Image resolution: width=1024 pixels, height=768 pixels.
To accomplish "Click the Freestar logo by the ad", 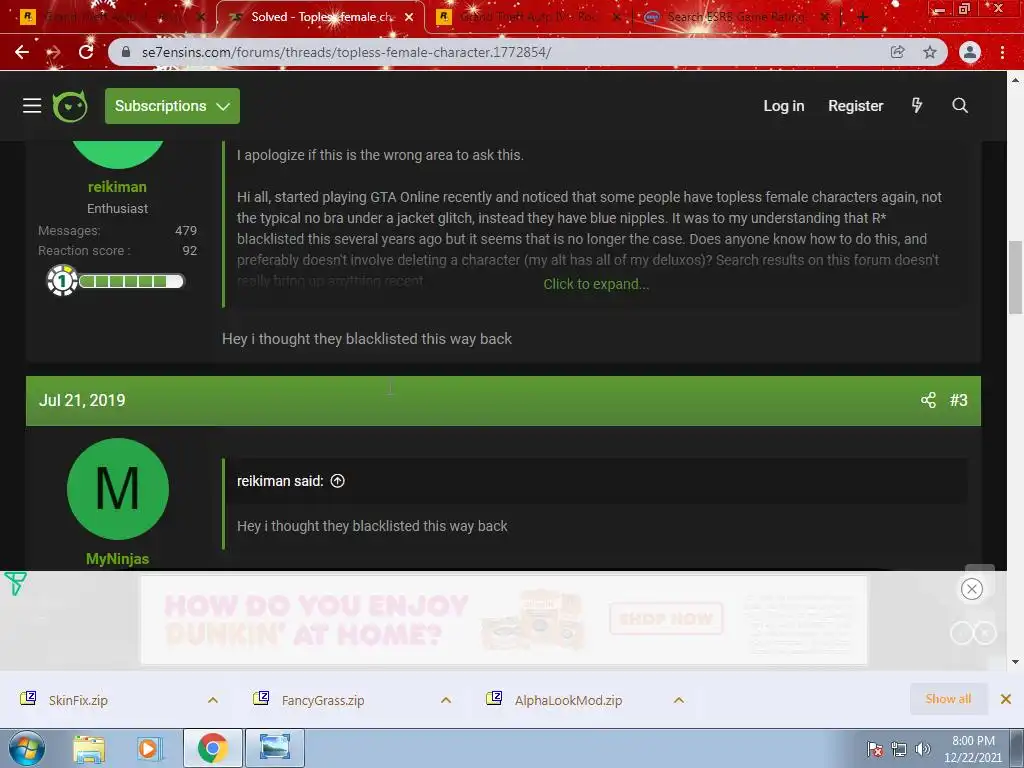I will point(15,583).
